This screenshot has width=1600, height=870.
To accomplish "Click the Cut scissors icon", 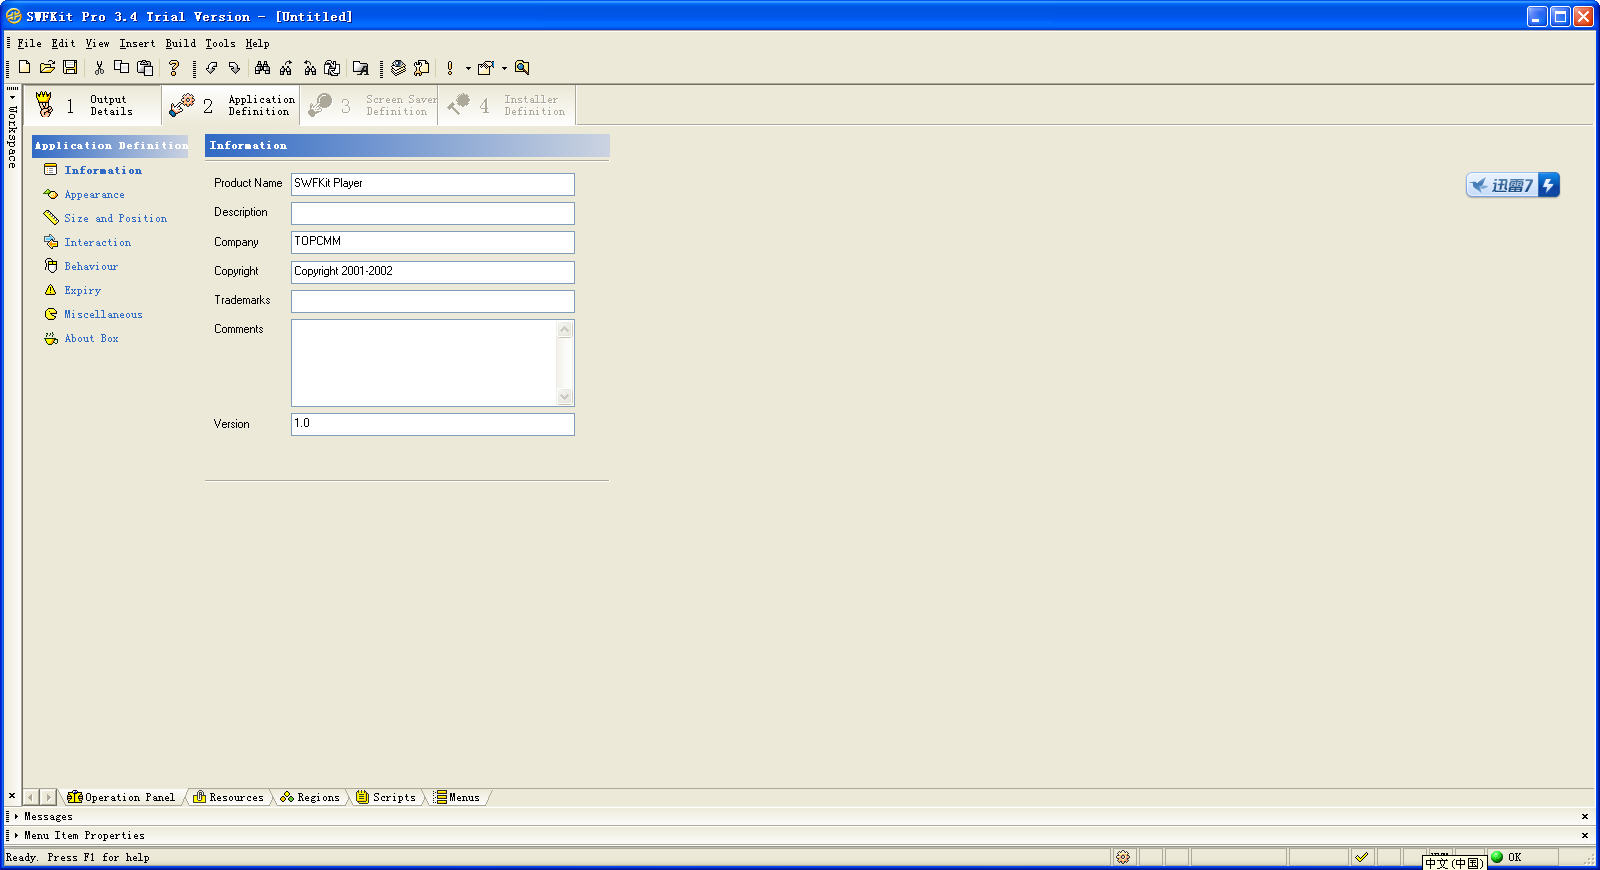I will (99, 67).
